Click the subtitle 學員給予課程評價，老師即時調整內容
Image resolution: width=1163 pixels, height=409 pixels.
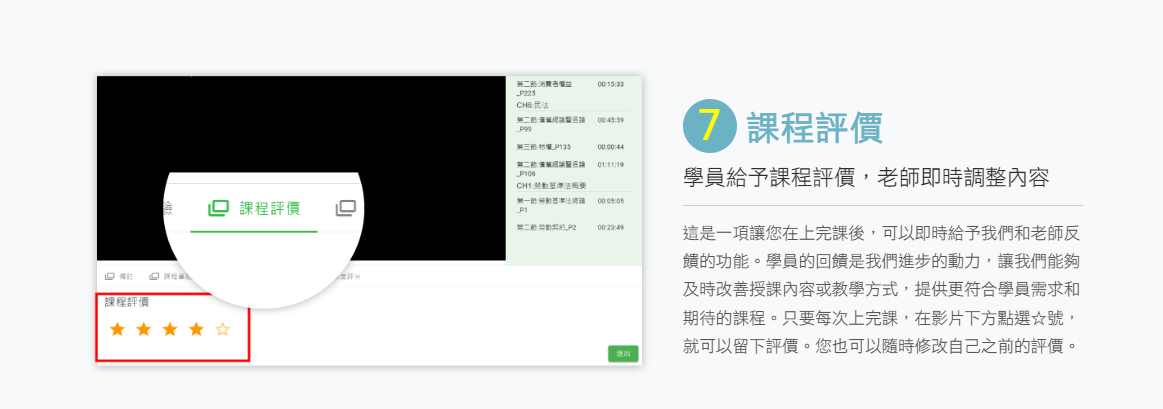[866, 179]
